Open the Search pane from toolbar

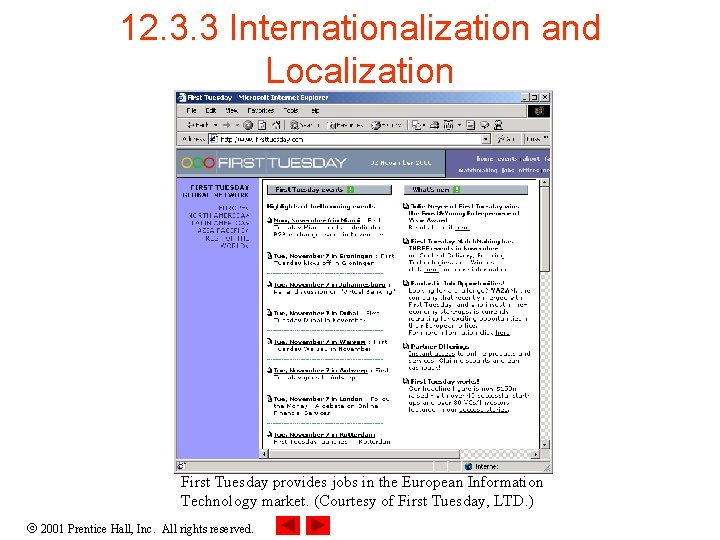coord(305,125)
